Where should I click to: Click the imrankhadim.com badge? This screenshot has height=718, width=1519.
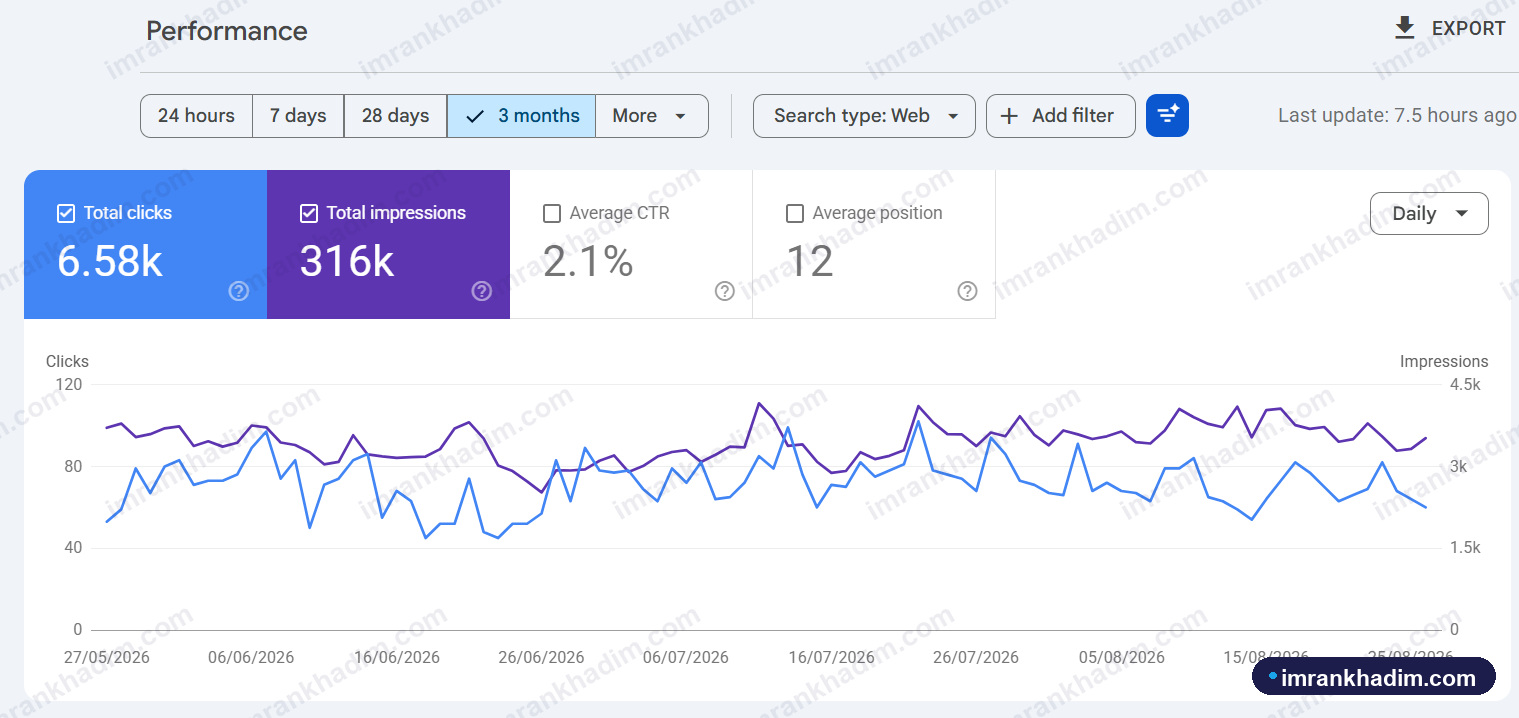pos(1374,677)
